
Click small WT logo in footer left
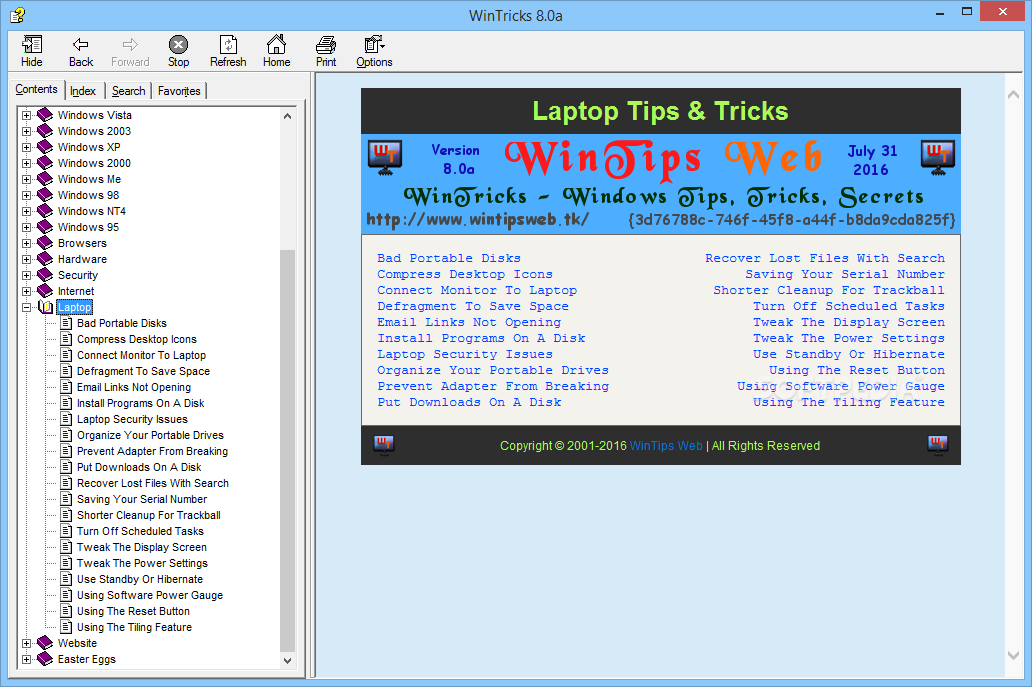click(384, 444)
